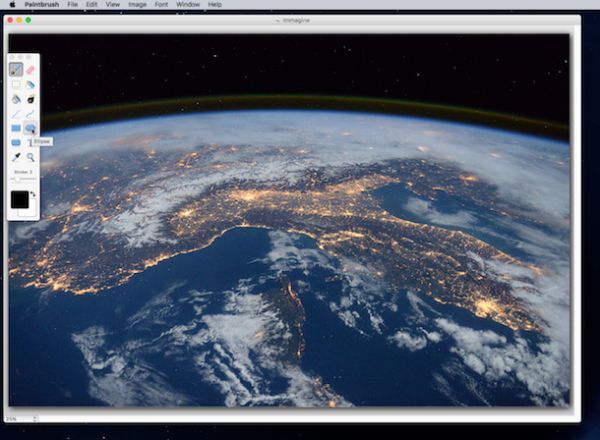
Task: Activate the Eyedropper color picker tool
Action: coord(16,157)
